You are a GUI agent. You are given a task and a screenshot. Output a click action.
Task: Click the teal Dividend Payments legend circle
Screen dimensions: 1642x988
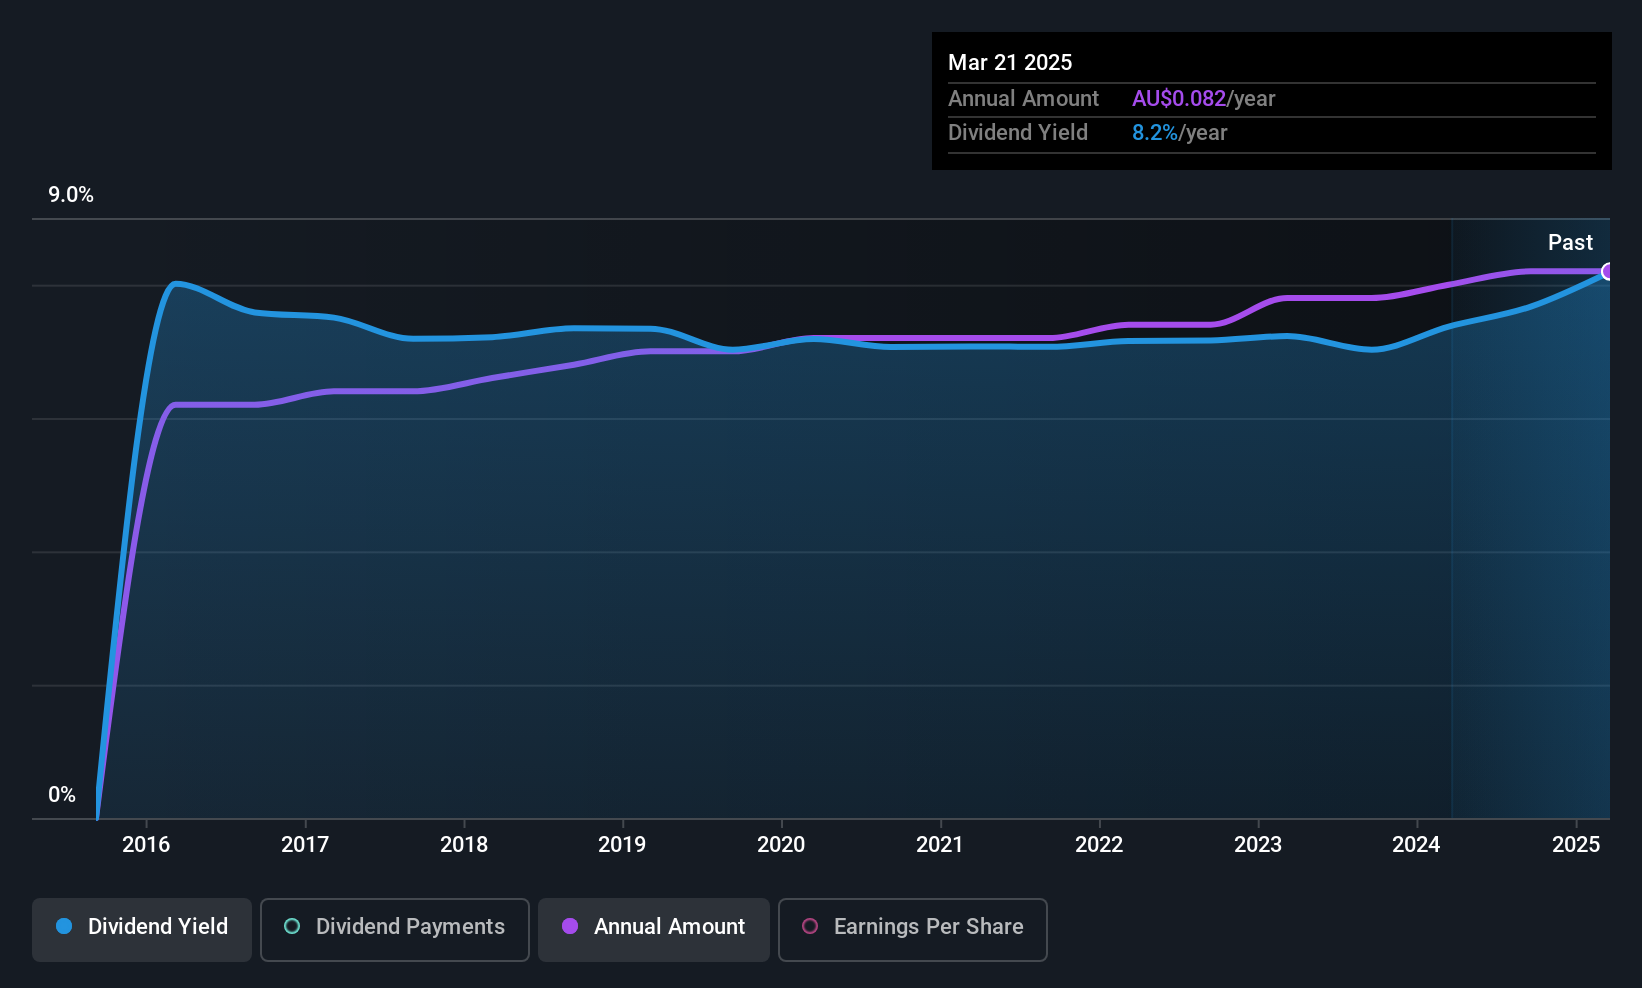point(292,926)
